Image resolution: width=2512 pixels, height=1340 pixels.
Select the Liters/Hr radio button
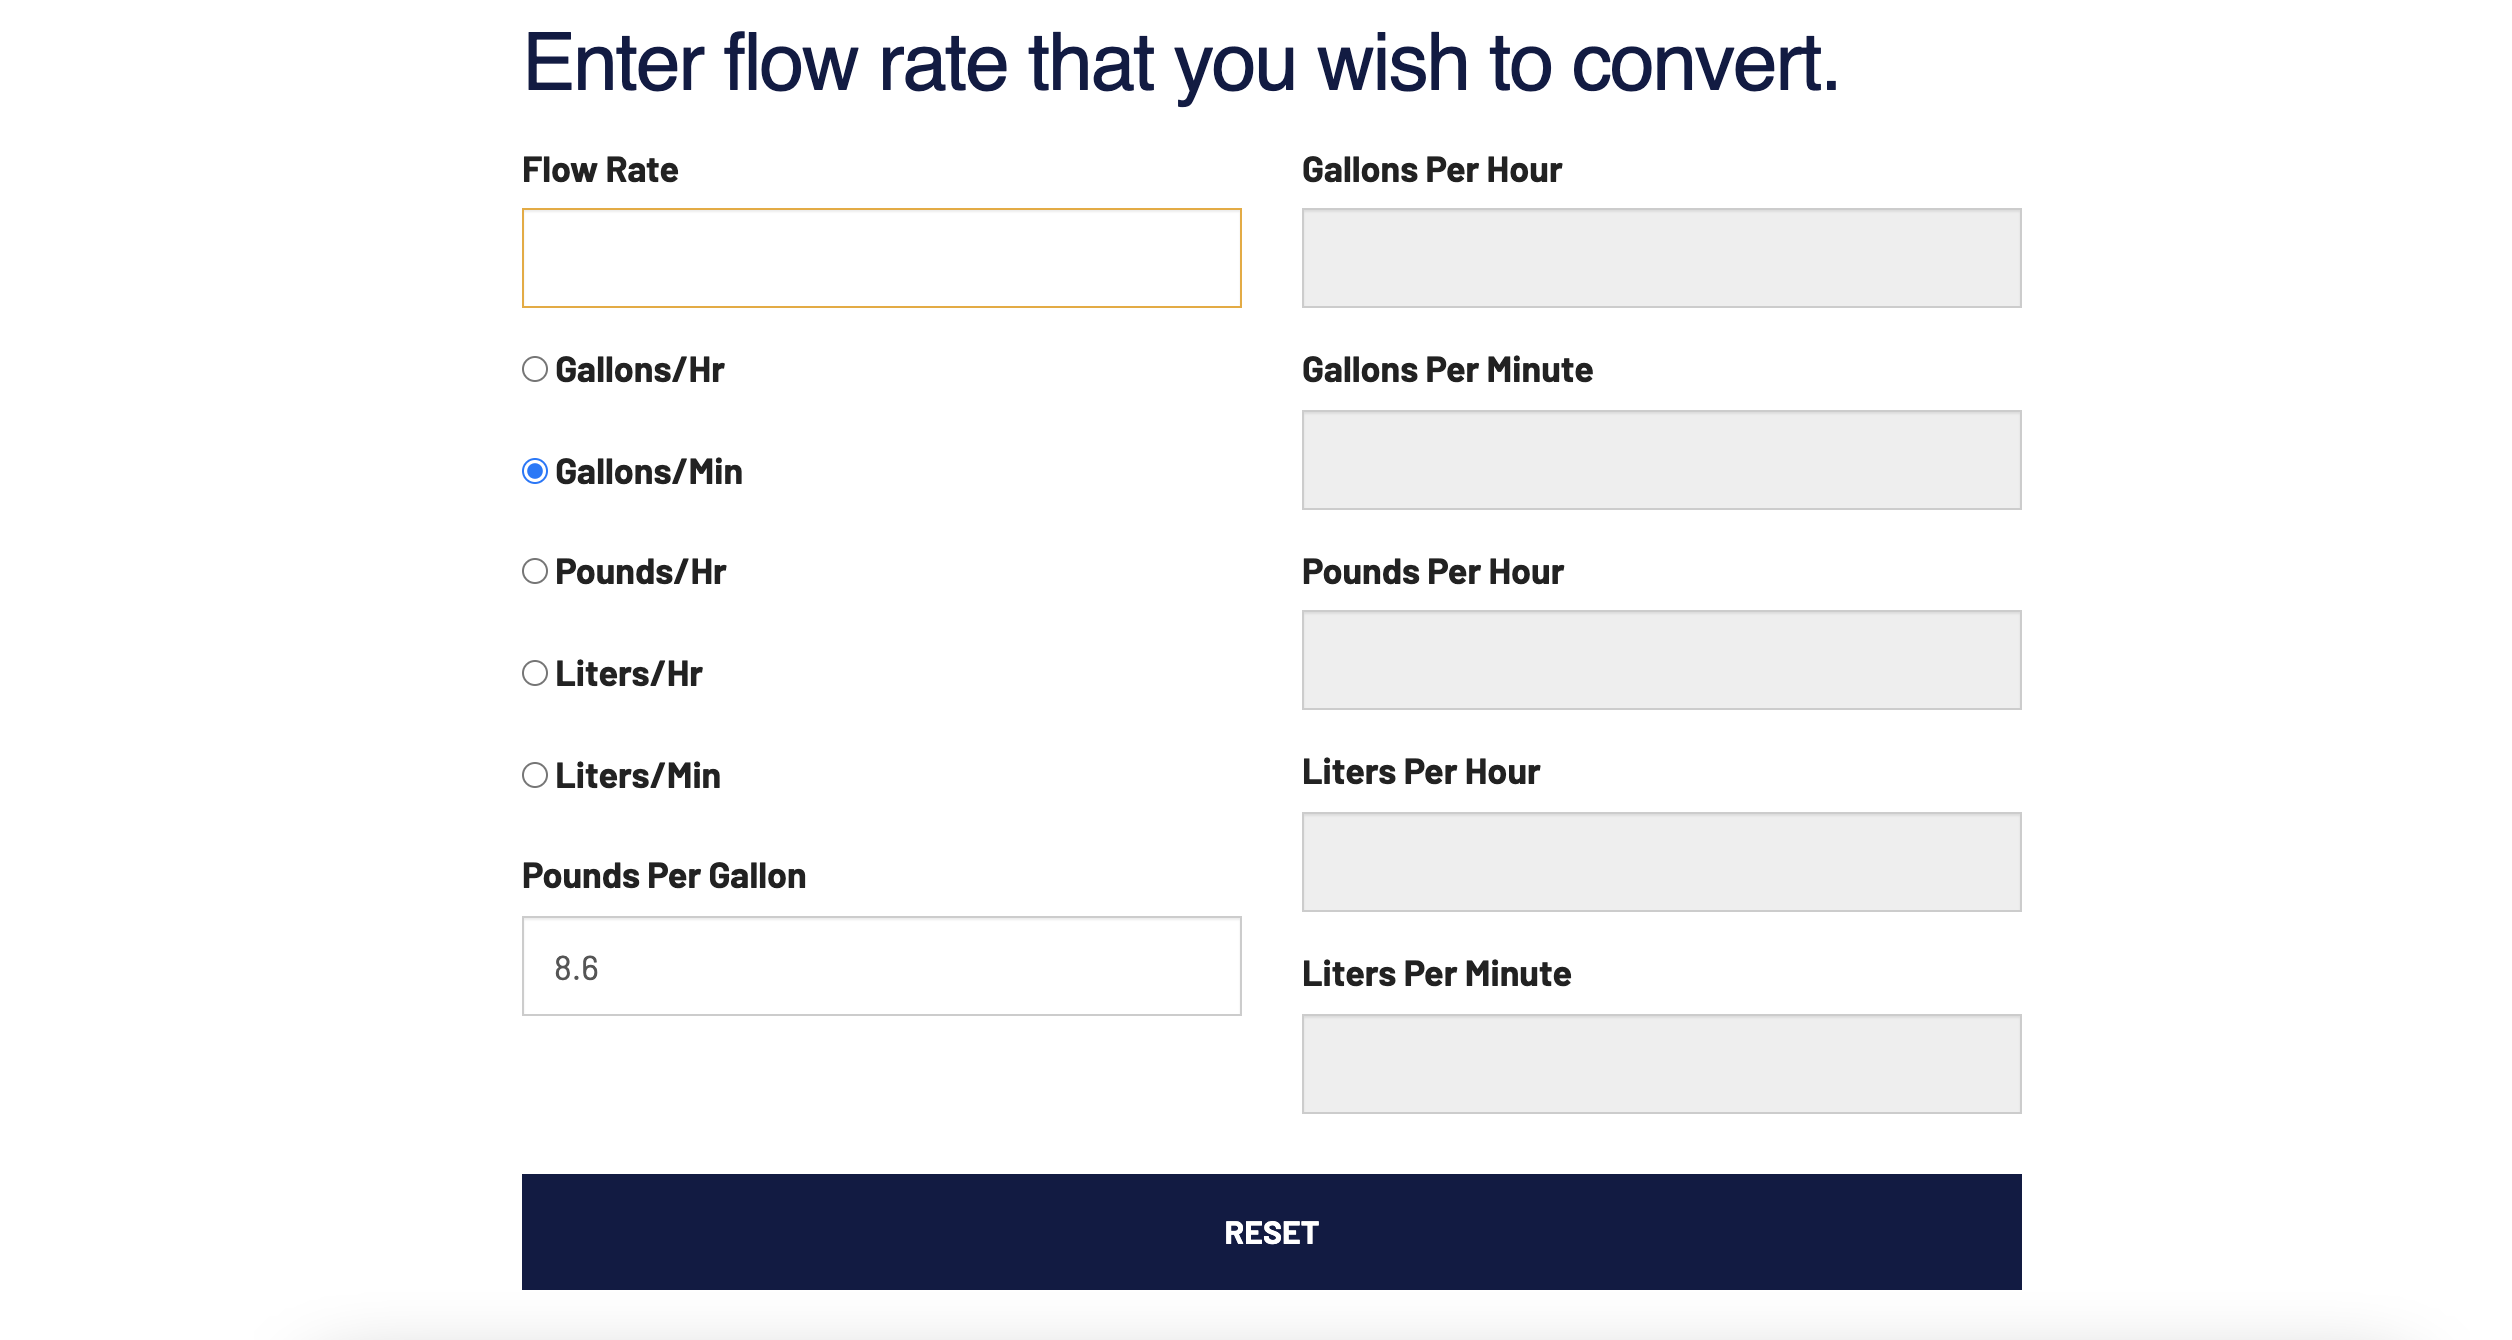pyautogui.click(x=536, y=674)
